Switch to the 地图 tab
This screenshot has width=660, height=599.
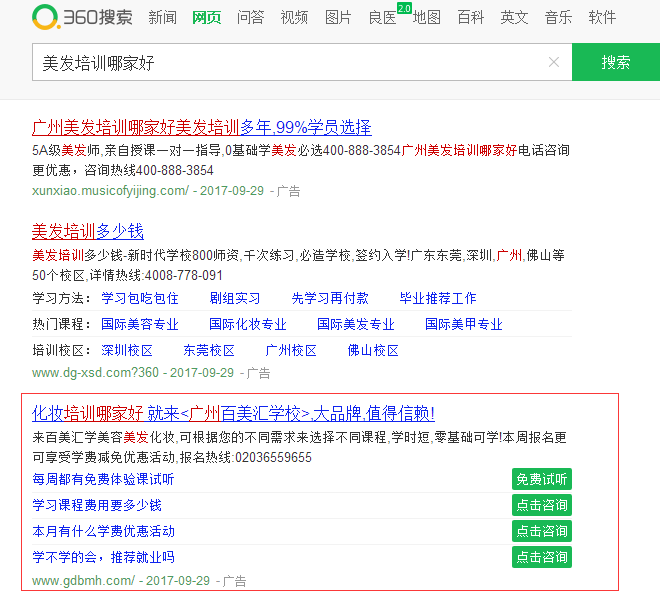coord(427,18)
